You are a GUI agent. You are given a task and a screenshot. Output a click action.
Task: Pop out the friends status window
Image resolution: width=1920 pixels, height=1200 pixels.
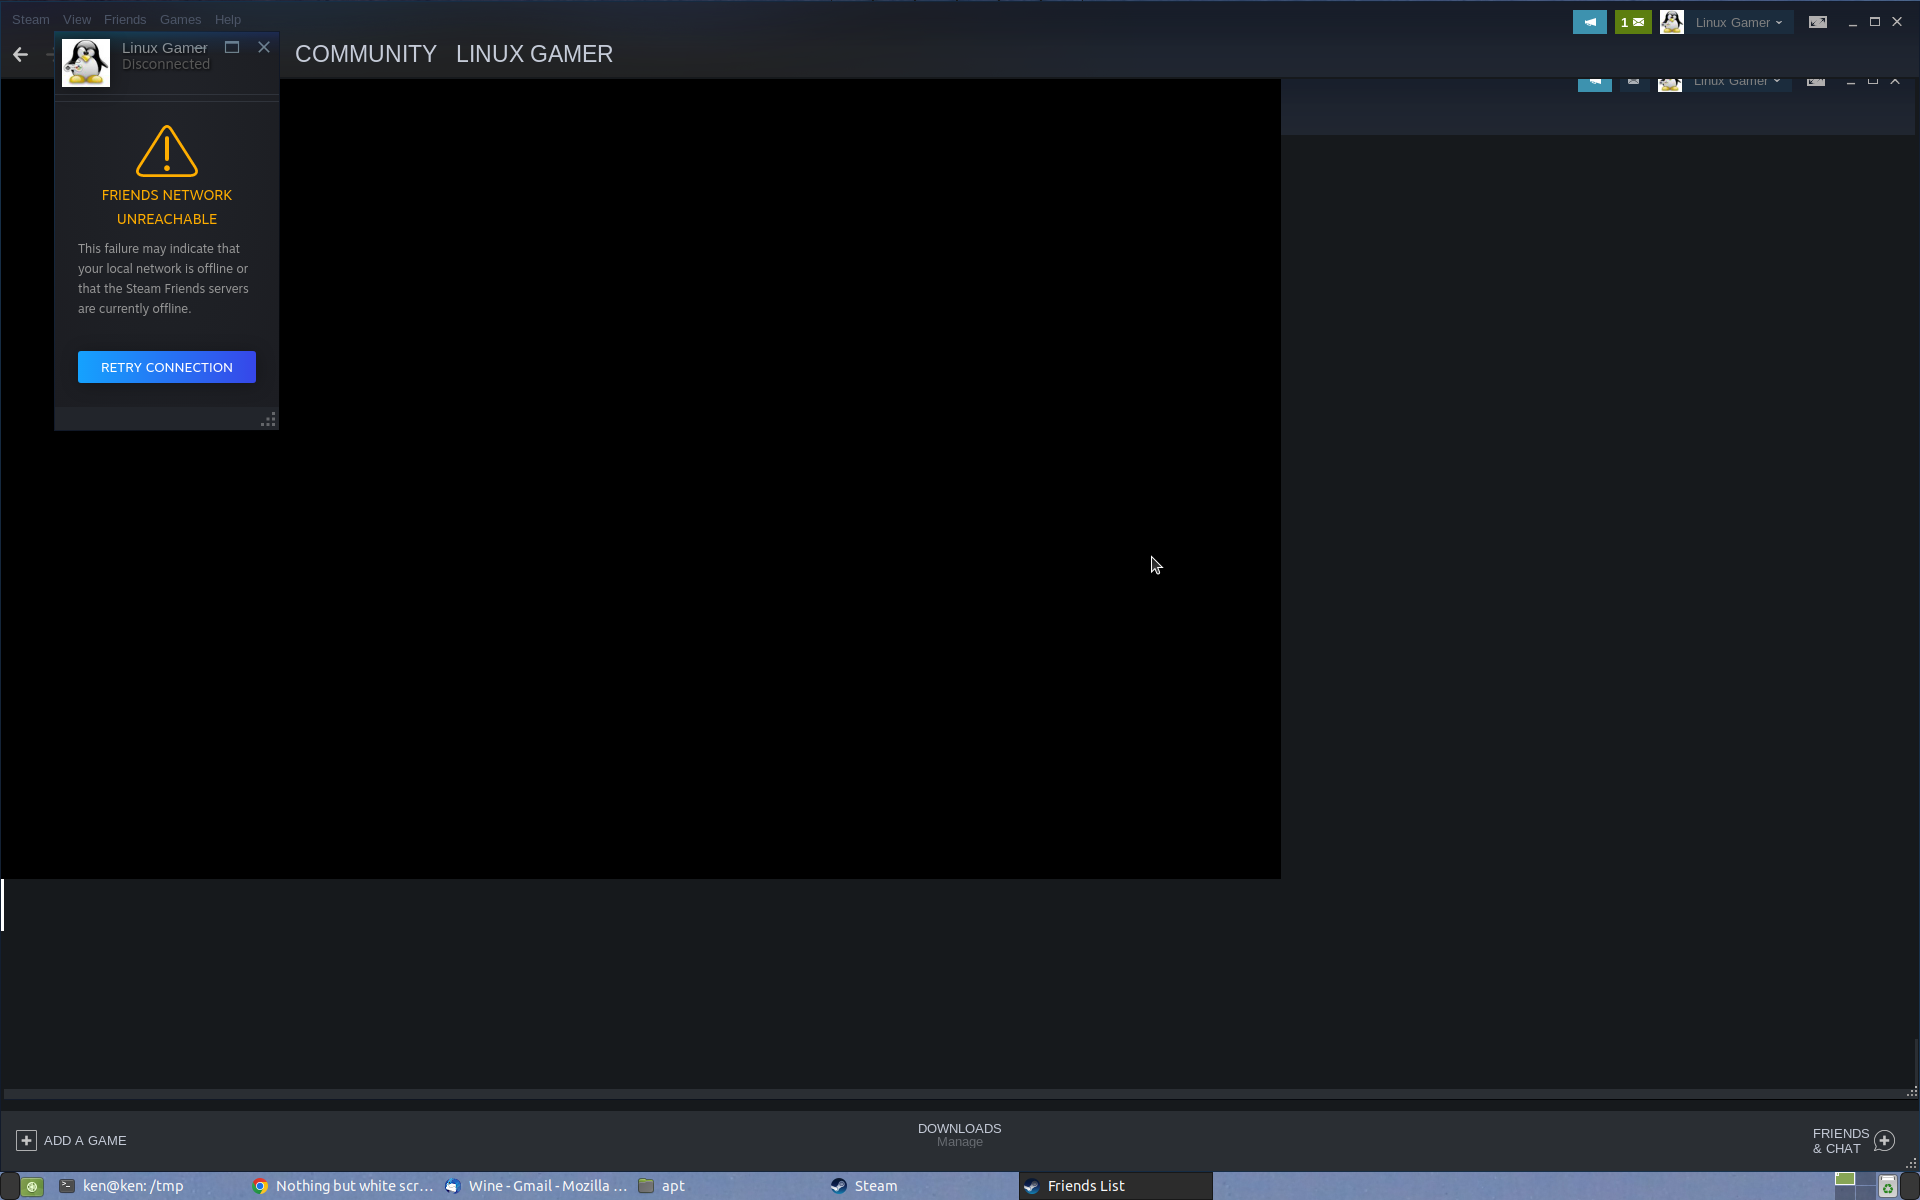point(232,47)
